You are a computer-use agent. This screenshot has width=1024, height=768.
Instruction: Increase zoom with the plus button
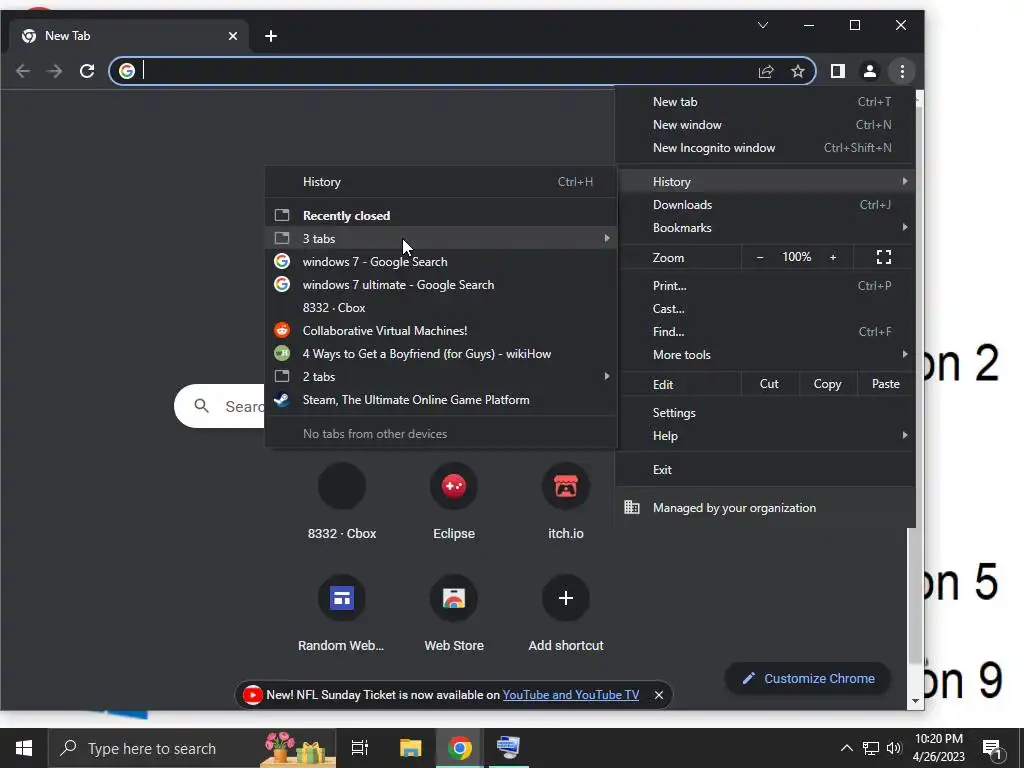tap(833, 257)
